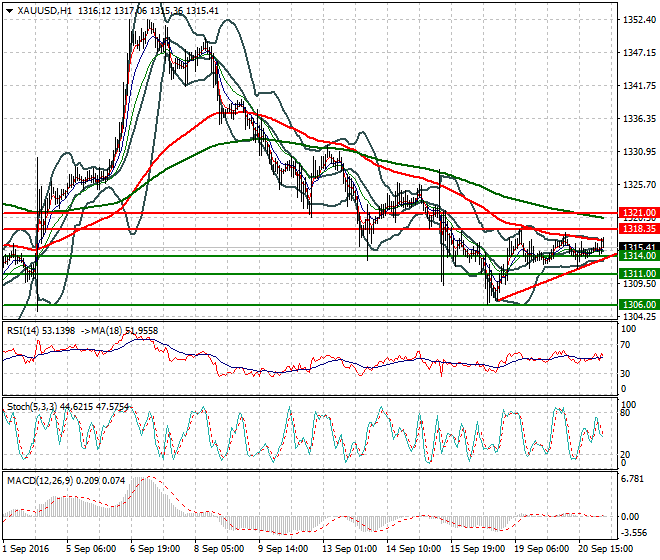Click the 1318.35 red price level label

pyautogui.click(x=639, y=229)
